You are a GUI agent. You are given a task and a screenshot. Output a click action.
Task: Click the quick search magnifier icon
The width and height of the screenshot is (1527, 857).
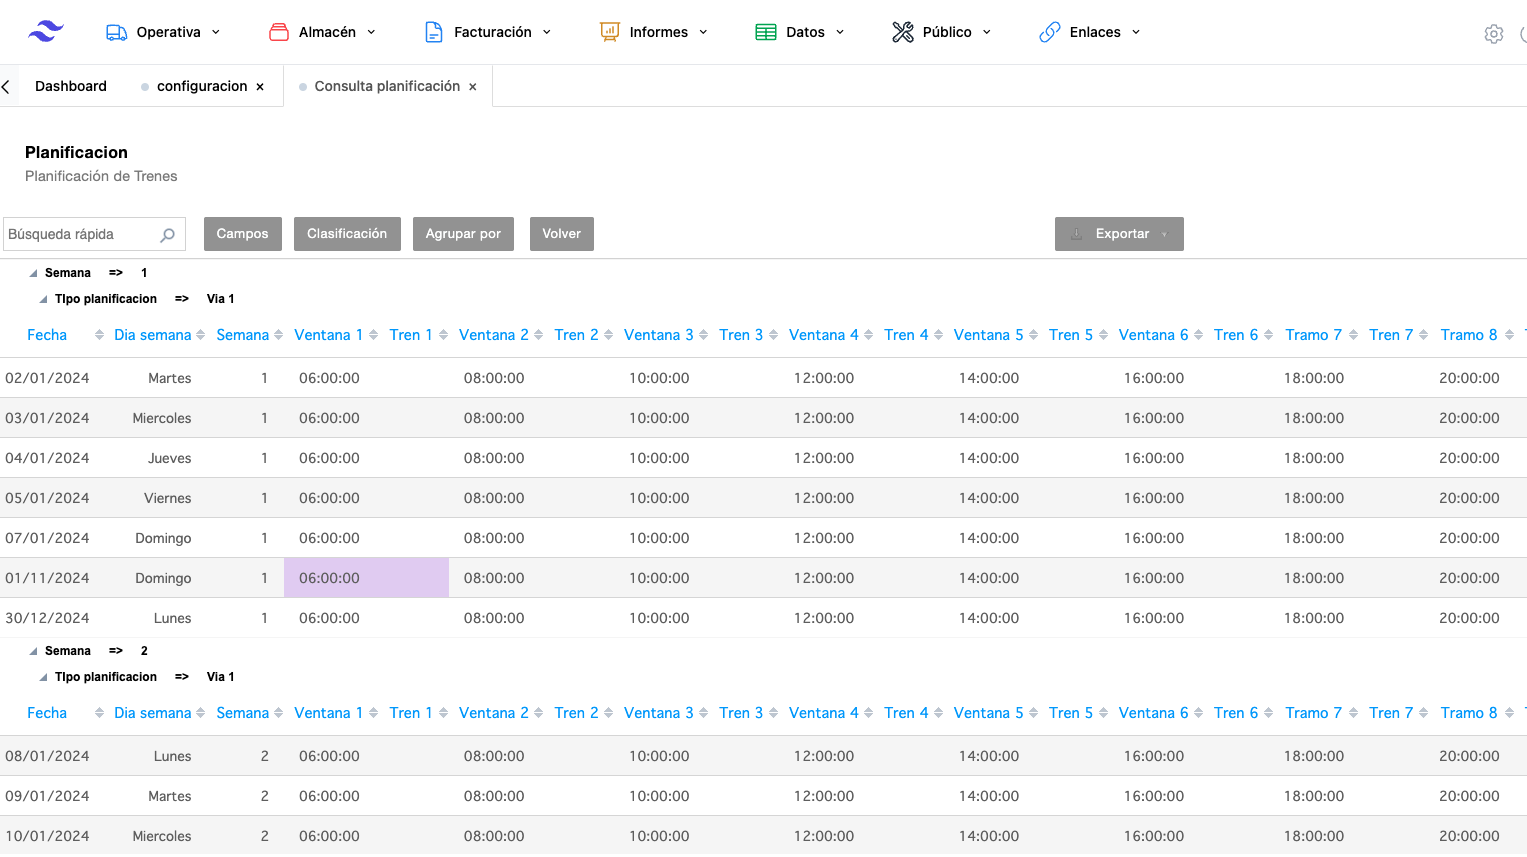click(x=168, y=235)
